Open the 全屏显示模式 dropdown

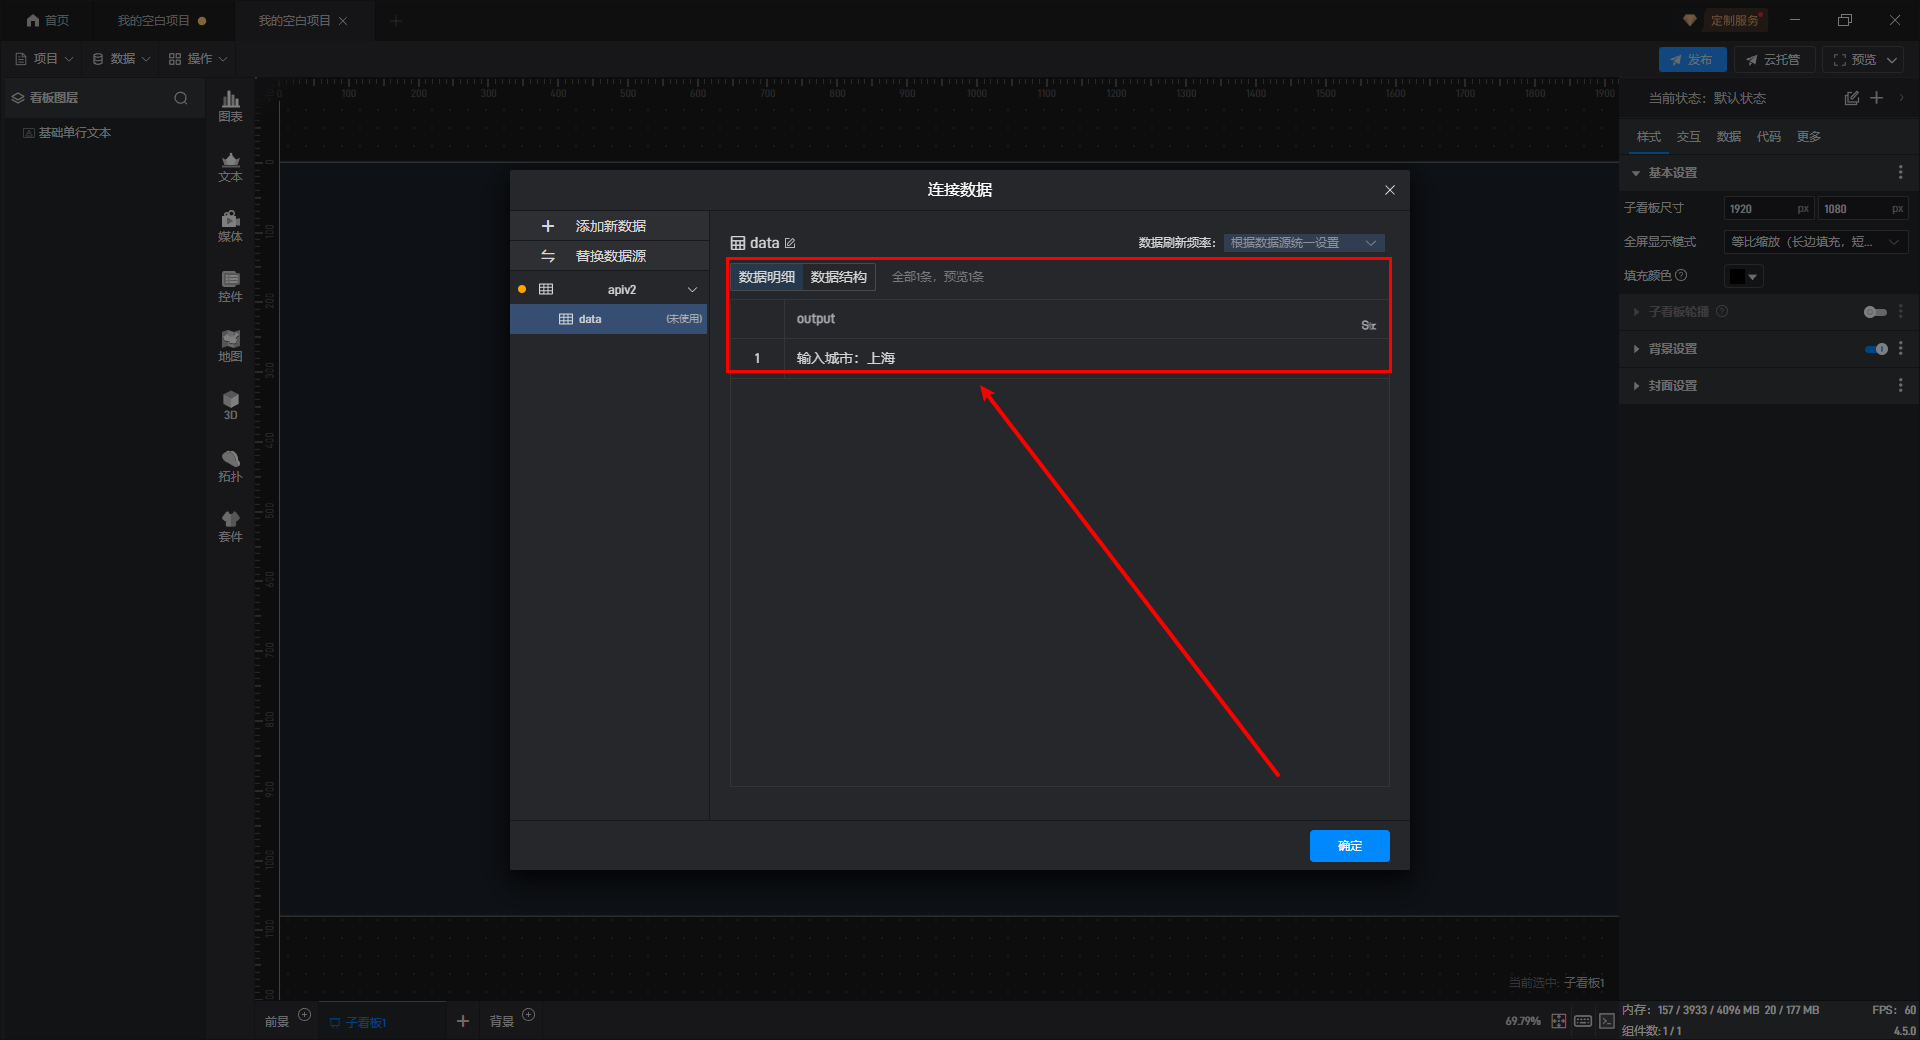click(x=1816, y=242)
